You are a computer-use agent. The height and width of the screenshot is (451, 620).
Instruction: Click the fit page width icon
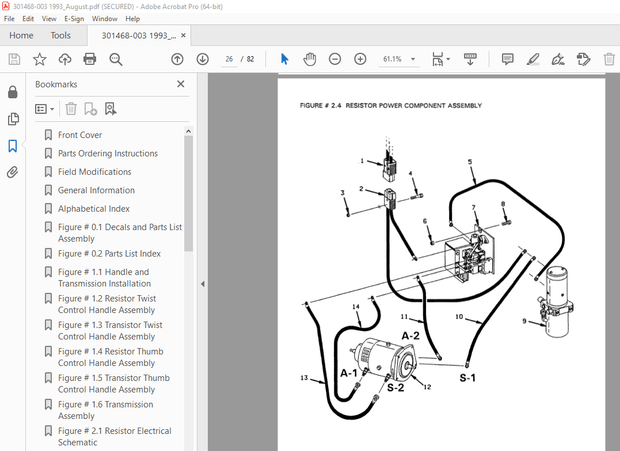click(437, 59)
